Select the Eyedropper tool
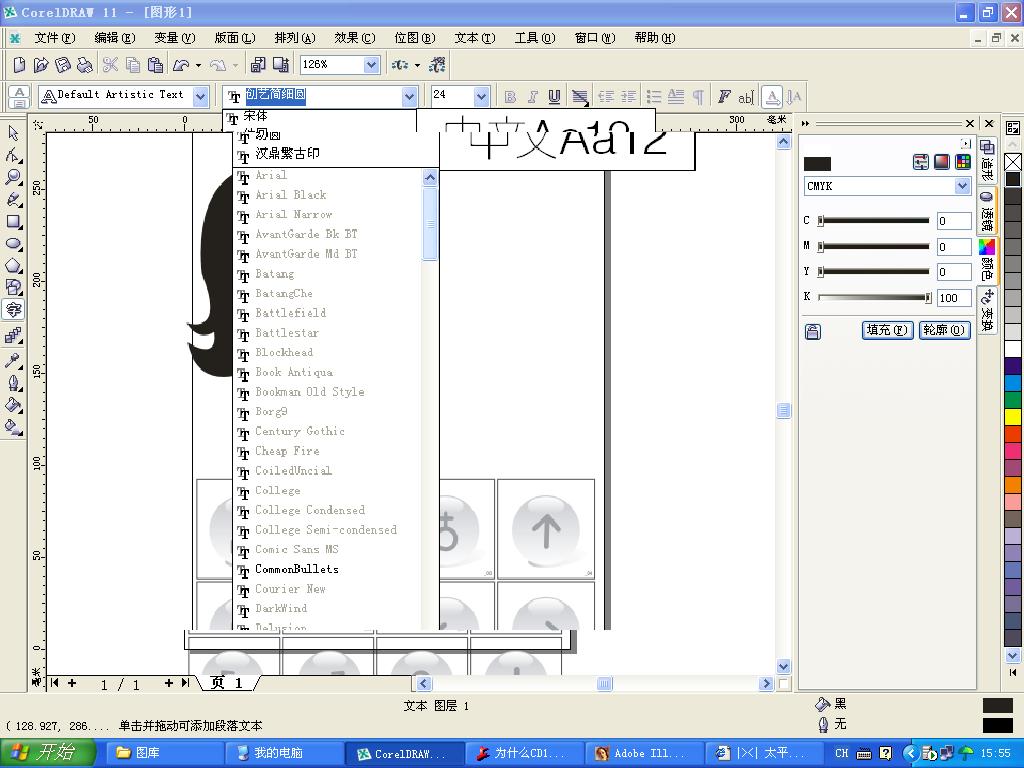The image size is (1024, 768). (13, 360)
